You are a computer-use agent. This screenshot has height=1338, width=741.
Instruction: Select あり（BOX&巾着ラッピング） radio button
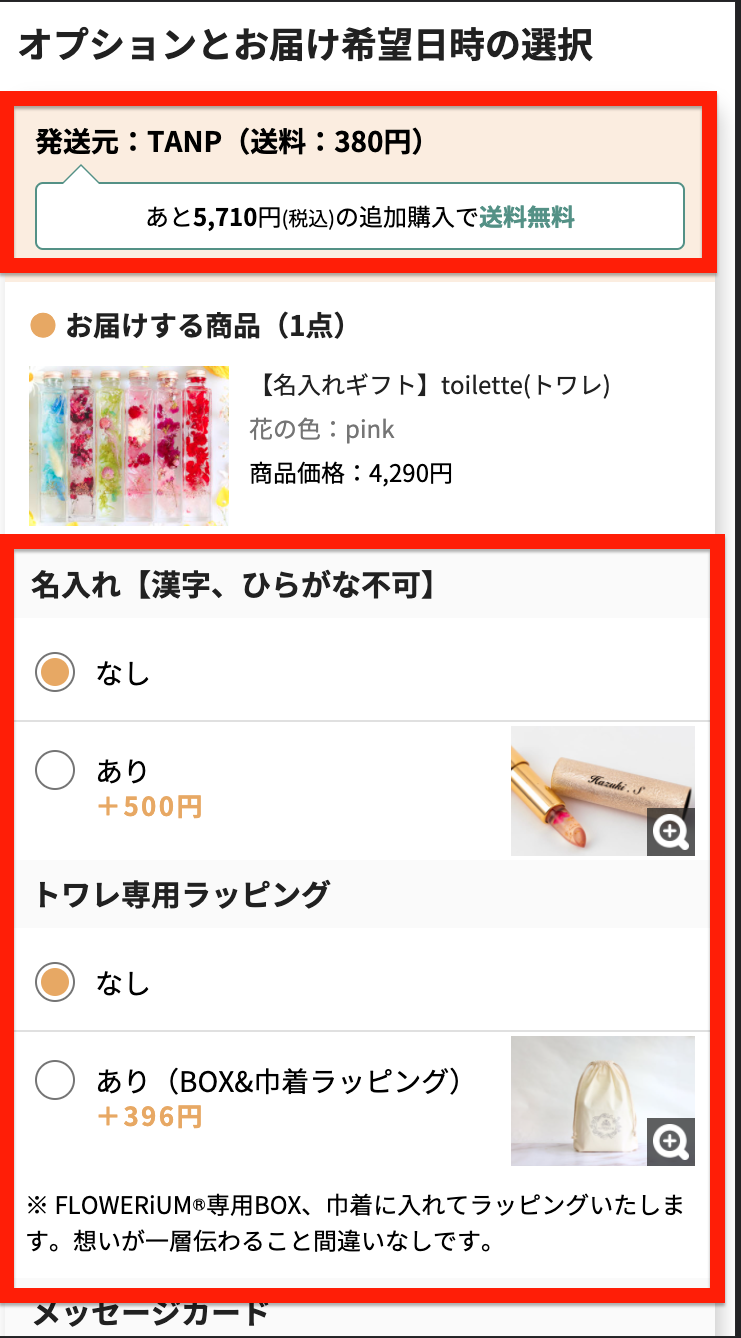[55, 1081]
